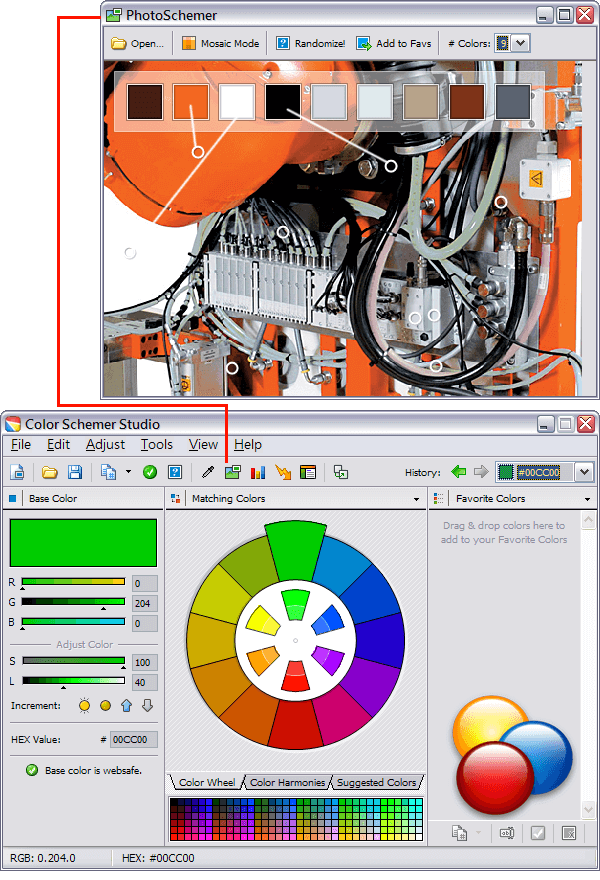Click the favorites copy color icon
This screenshot has height=880, width=600.
[460, 833]
